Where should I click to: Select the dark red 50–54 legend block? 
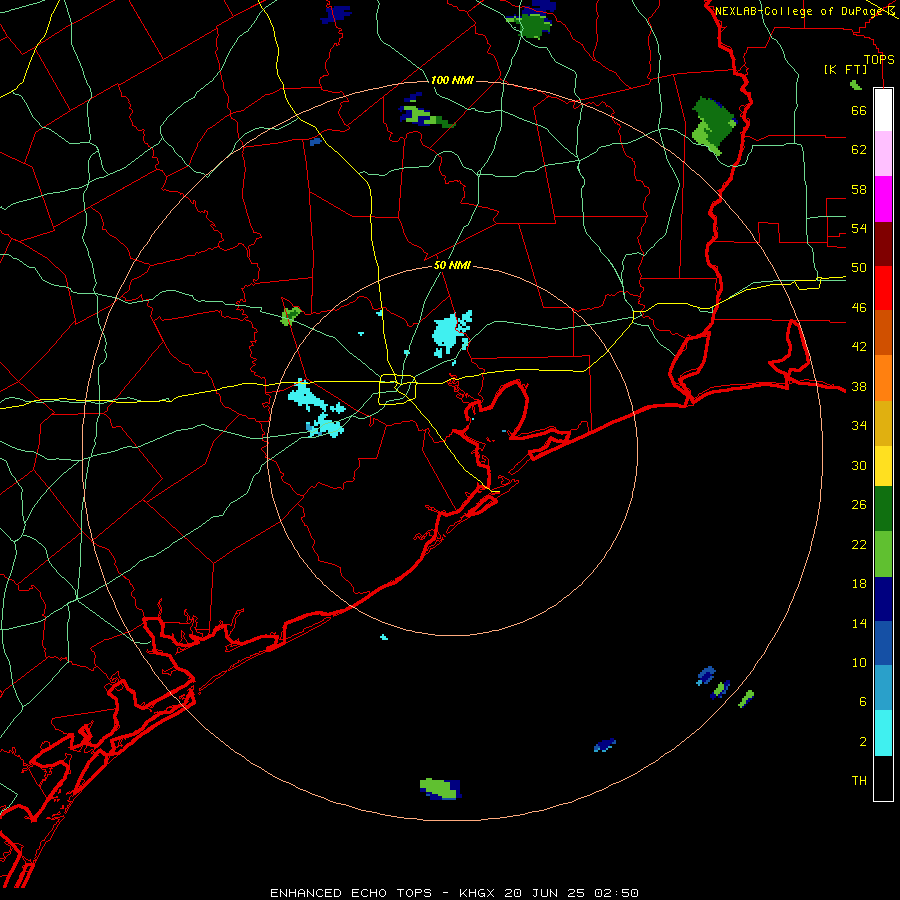[x=883, y=244]
